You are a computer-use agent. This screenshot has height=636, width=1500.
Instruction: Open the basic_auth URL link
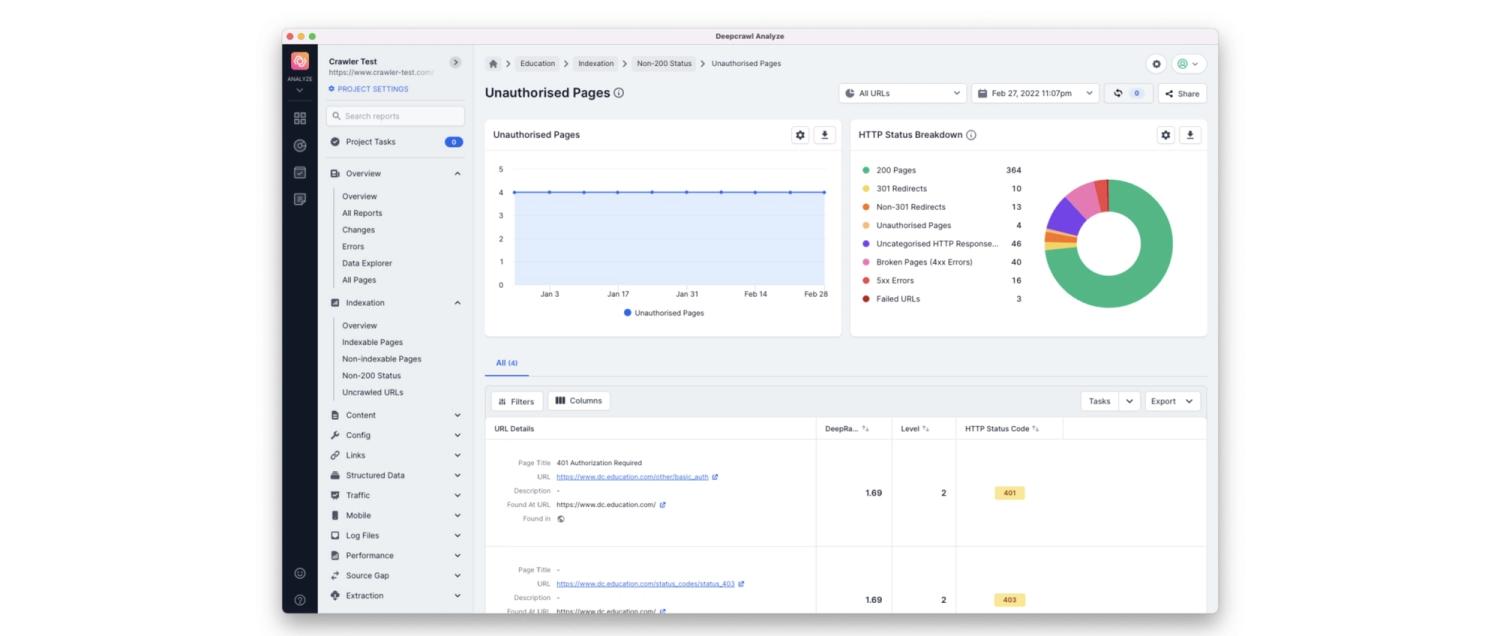tap(632, 477)
